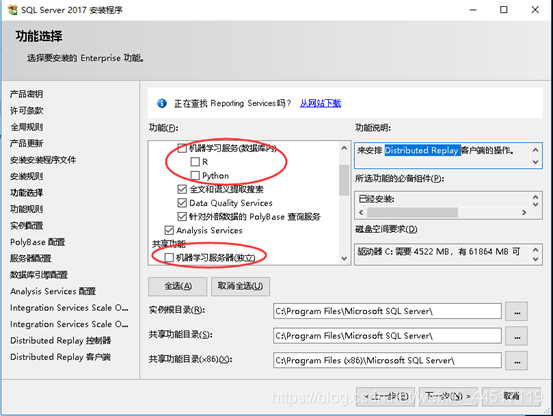Click the 取消全选(U) button
Image resolution: width=553 pixels, height=416 pixels.
tap(241, 286)
